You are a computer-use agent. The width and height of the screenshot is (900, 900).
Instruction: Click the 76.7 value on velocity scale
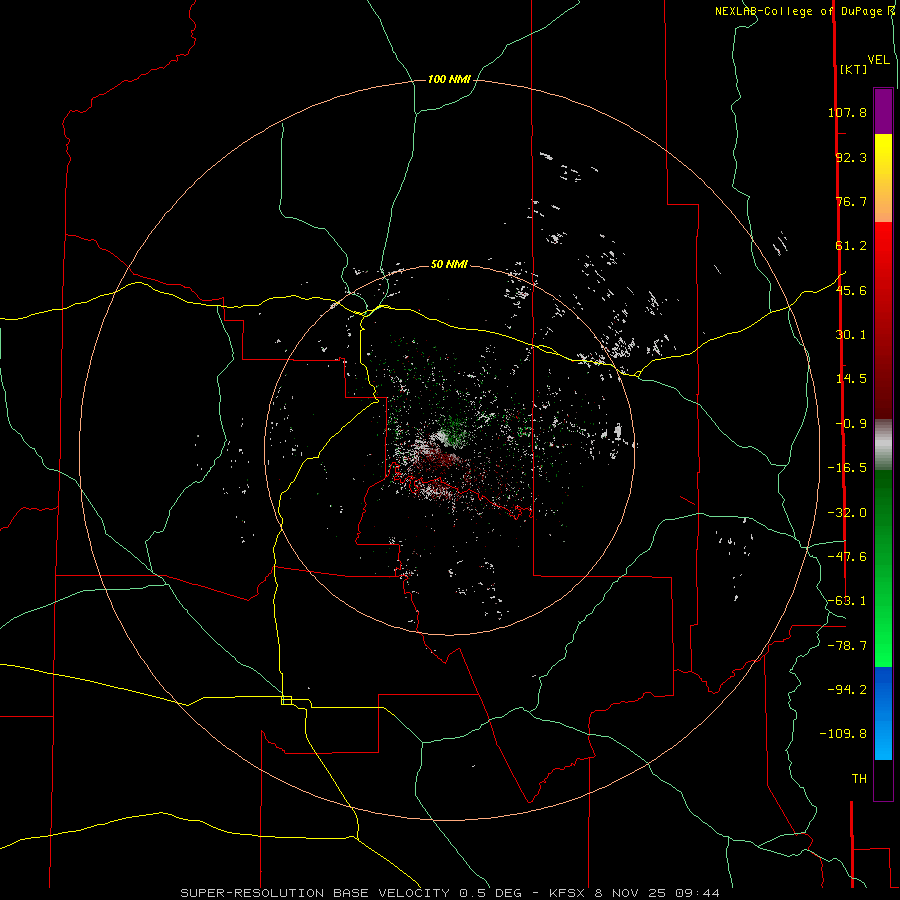[851, 201]
